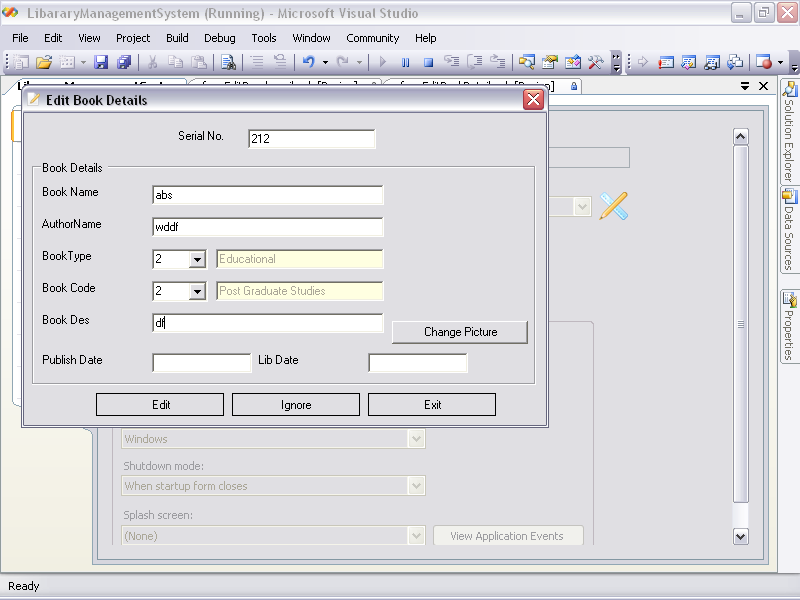This screenshot has height=600, width=800.
Task: Click the Paste clipboard icon
Action: point(198,62)
